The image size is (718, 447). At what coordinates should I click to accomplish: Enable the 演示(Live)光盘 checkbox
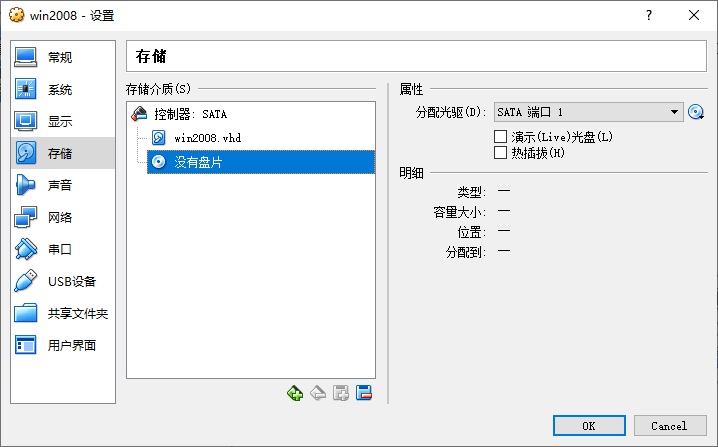point(500,136)
